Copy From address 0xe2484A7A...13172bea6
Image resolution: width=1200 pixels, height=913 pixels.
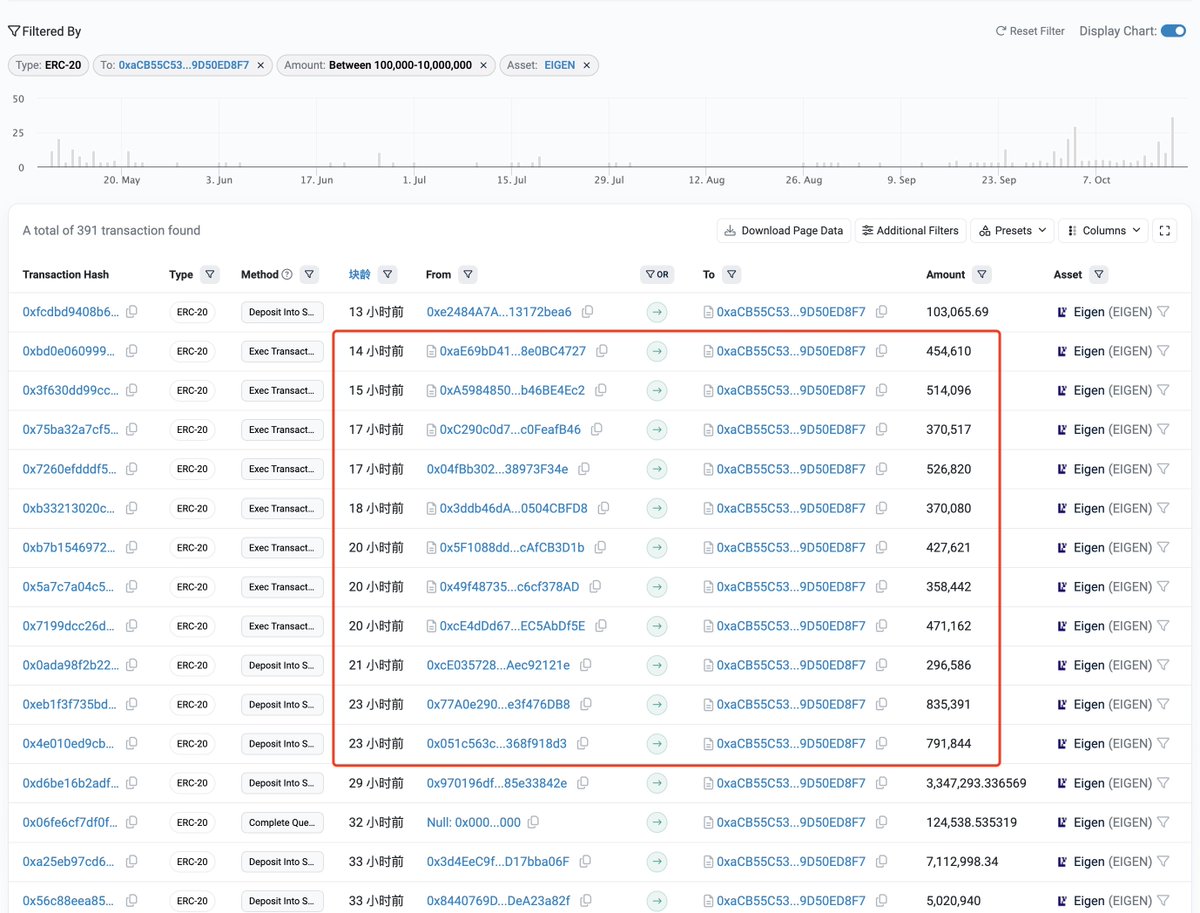(x=588, y=312)
